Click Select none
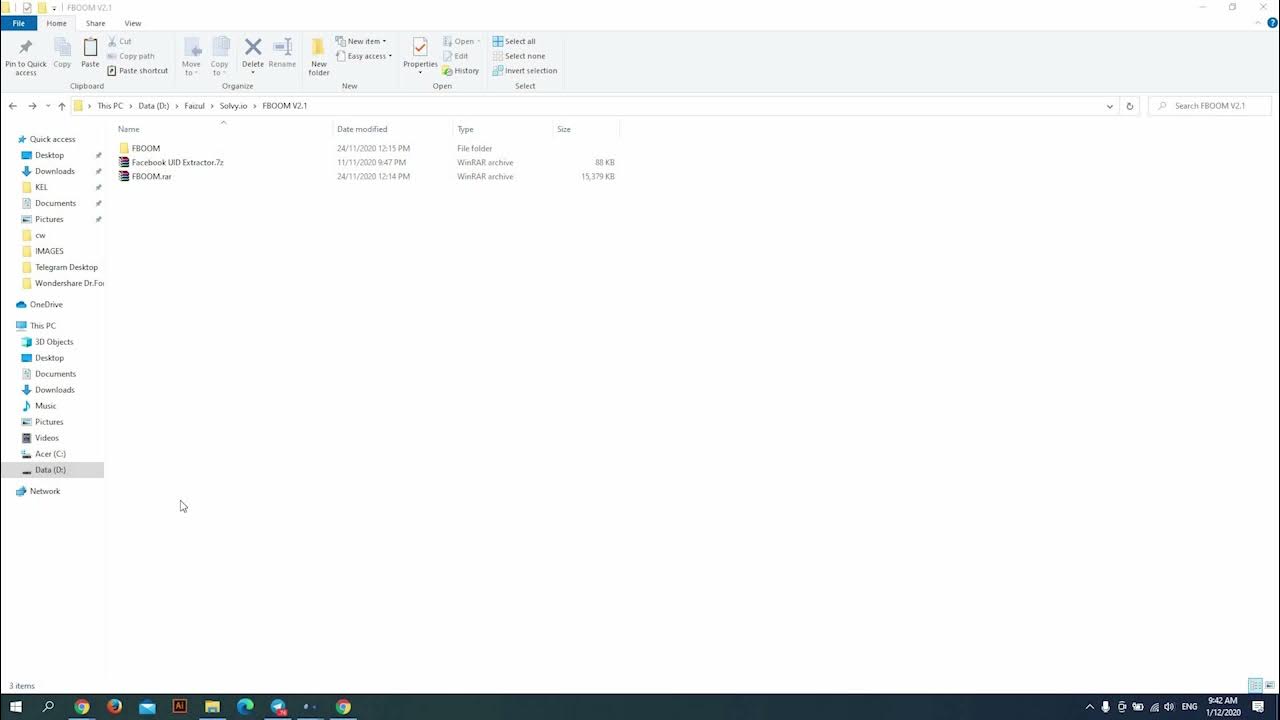The image size is (1280, 720). point(518,56)
